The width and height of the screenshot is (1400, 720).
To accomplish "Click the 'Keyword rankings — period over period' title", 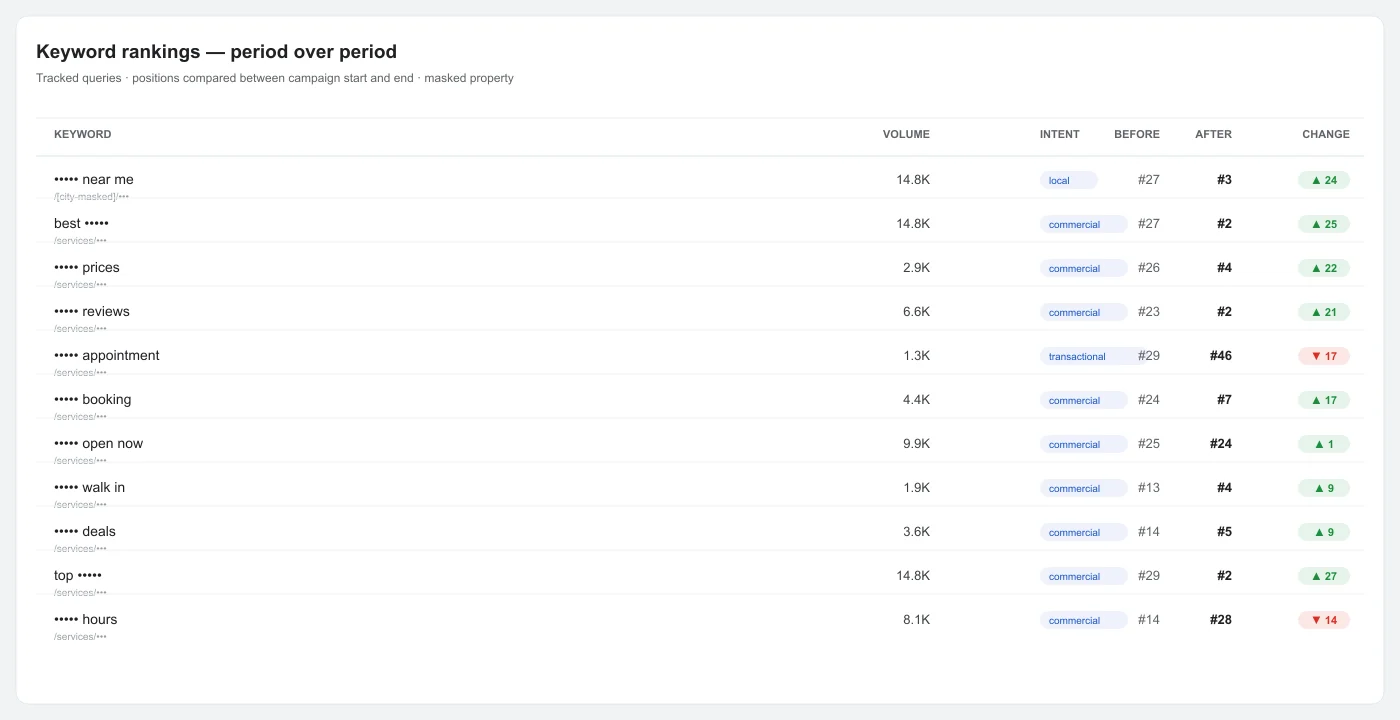I will [x=216, y=52].
